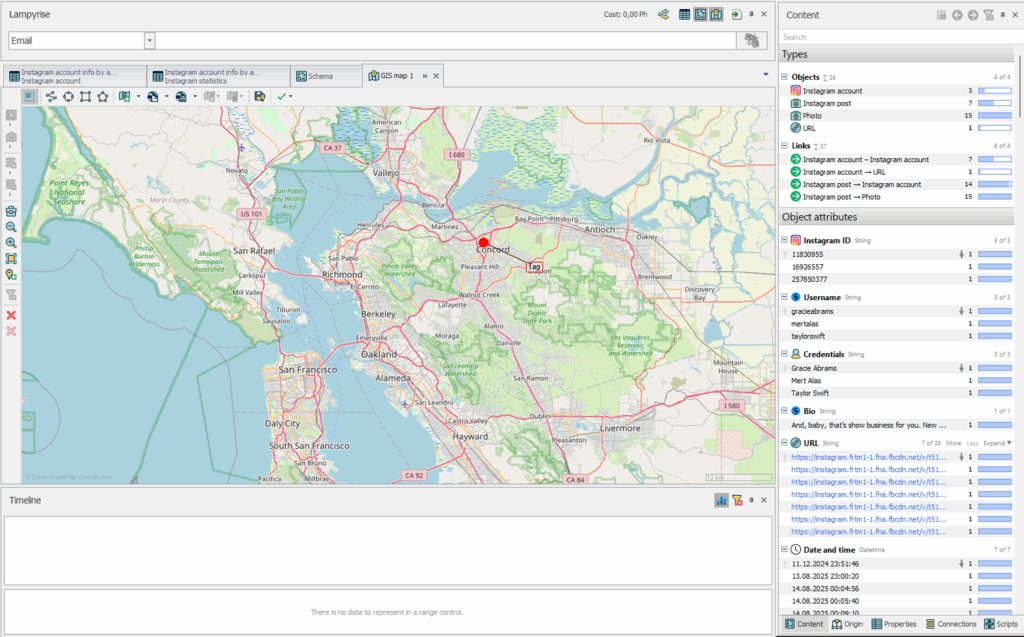The image size is (1024, 637).
Task: Open the add map layer dropdown arrow
Action: (138, 97)
